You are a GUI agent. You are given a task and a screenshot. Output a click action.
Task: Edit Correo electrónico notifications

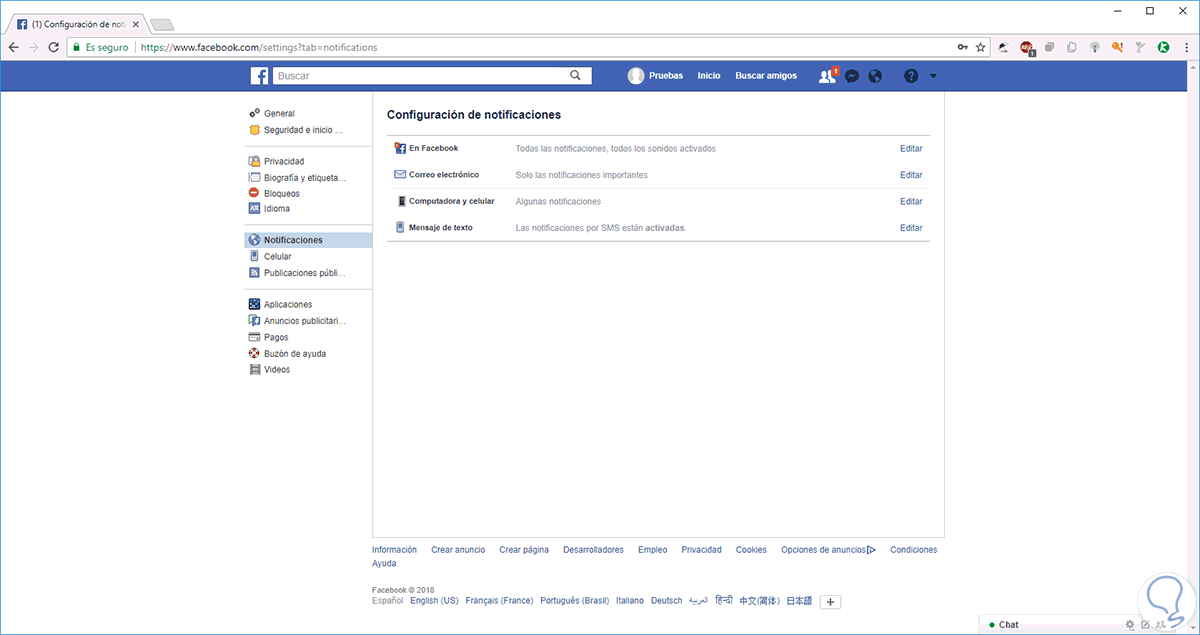pos(911,175)
